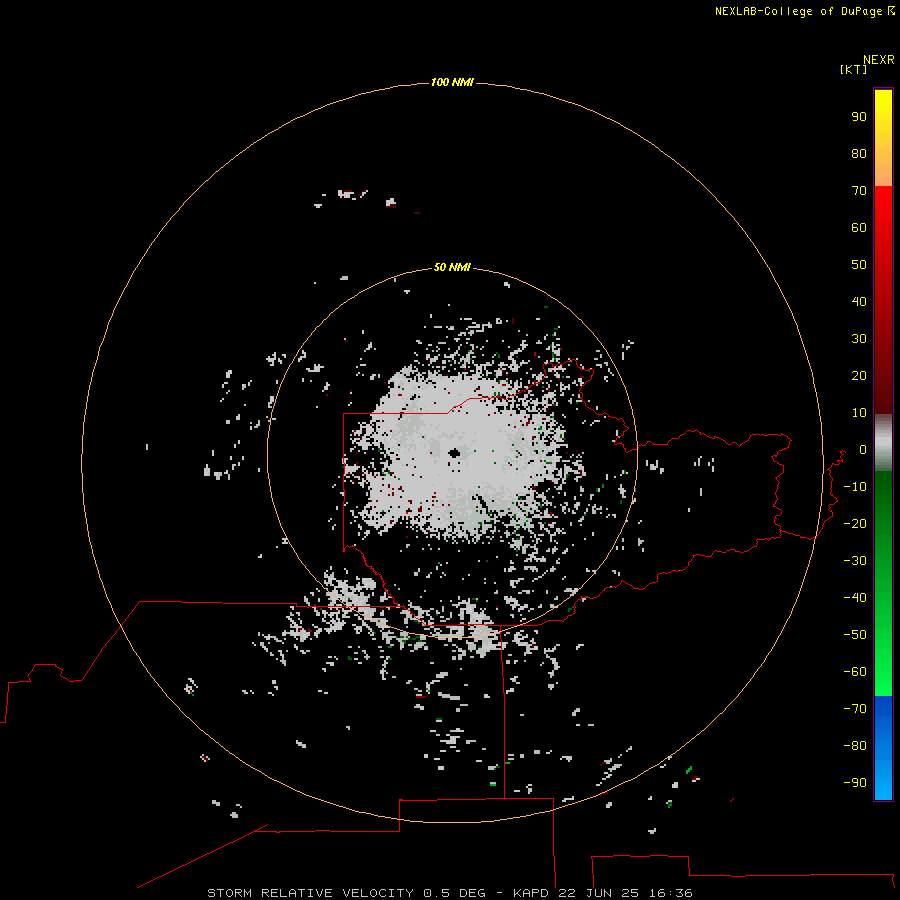
Task: Click the 80 value on the velocity scale
Action: (859, 154)
